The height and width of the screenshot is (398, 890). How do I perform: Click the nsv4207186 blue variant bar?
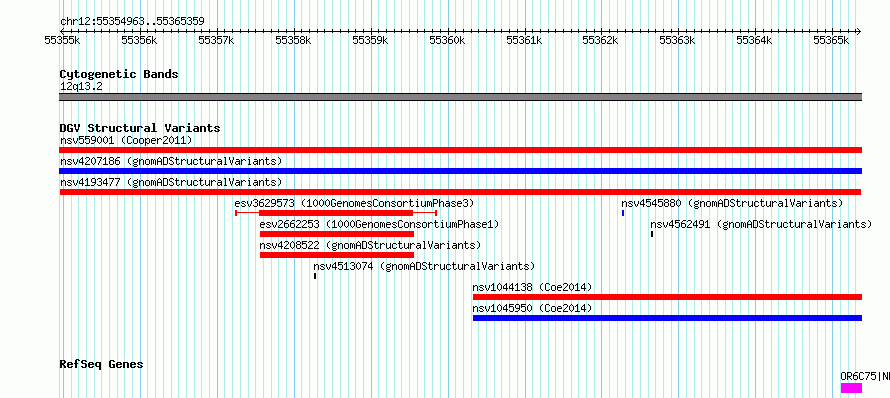[460, 171]
